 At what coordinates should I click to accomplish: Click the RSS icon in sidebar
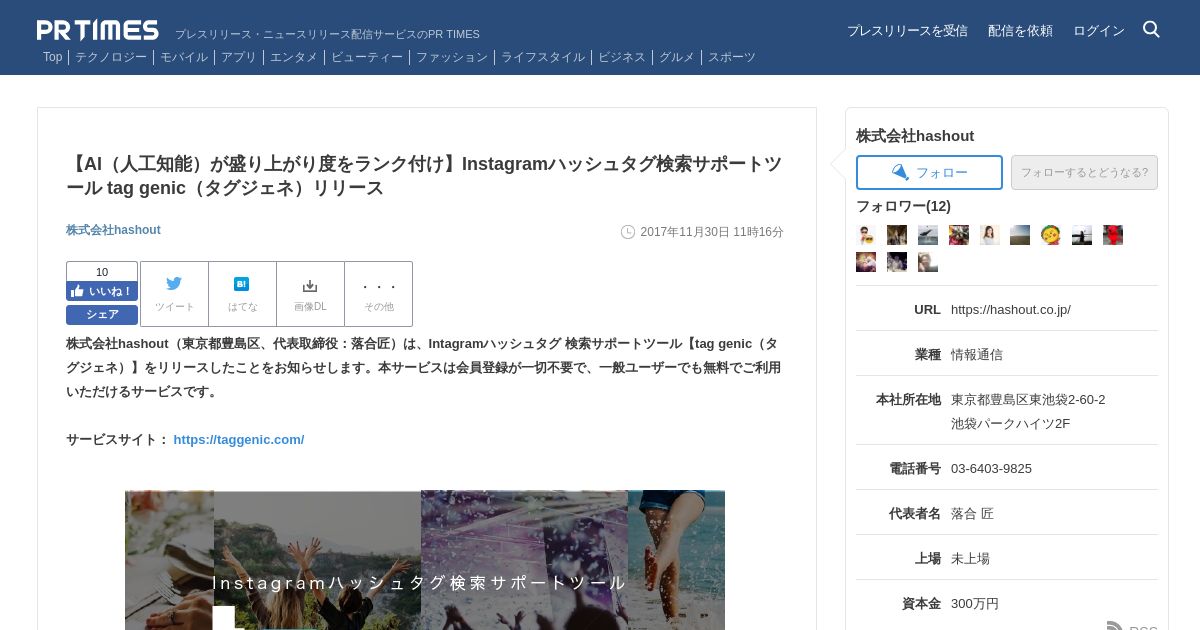coord(1115,627)
